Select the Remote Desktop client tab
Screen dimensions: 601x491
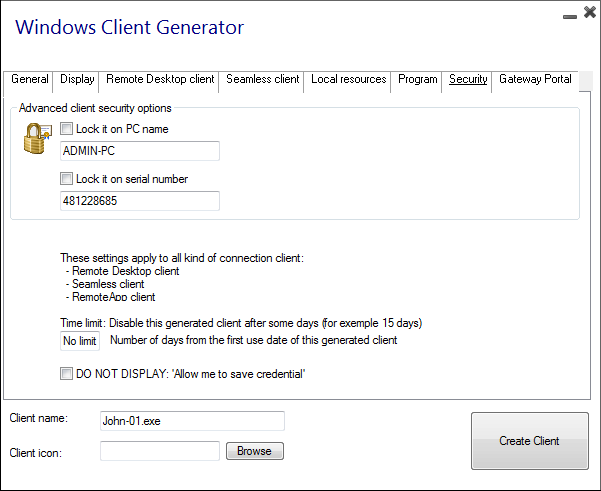pos(160,80)
